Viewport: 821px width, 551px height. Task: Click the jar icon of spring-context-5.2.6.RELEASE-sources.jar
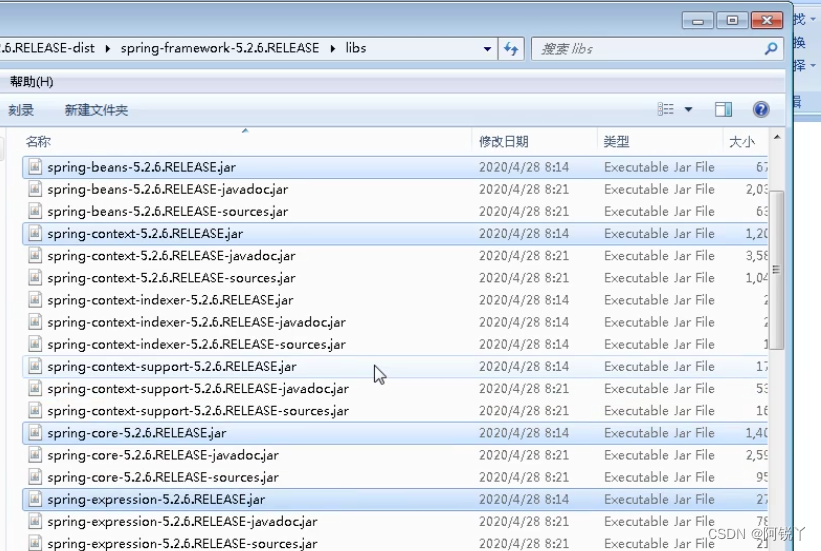35,278
